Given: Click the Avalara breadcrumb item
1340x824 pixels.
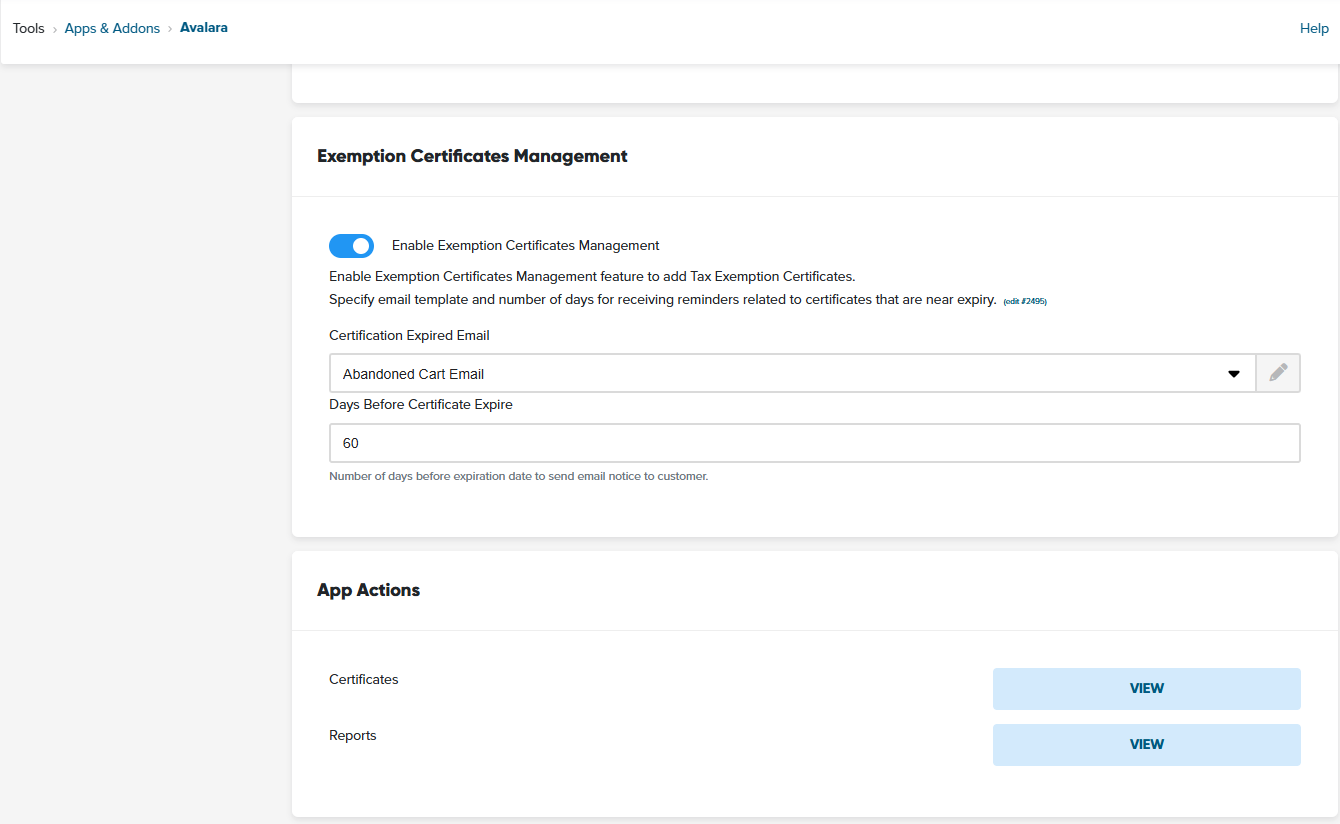Looking at the screenshot, I should tap(204, 28).
